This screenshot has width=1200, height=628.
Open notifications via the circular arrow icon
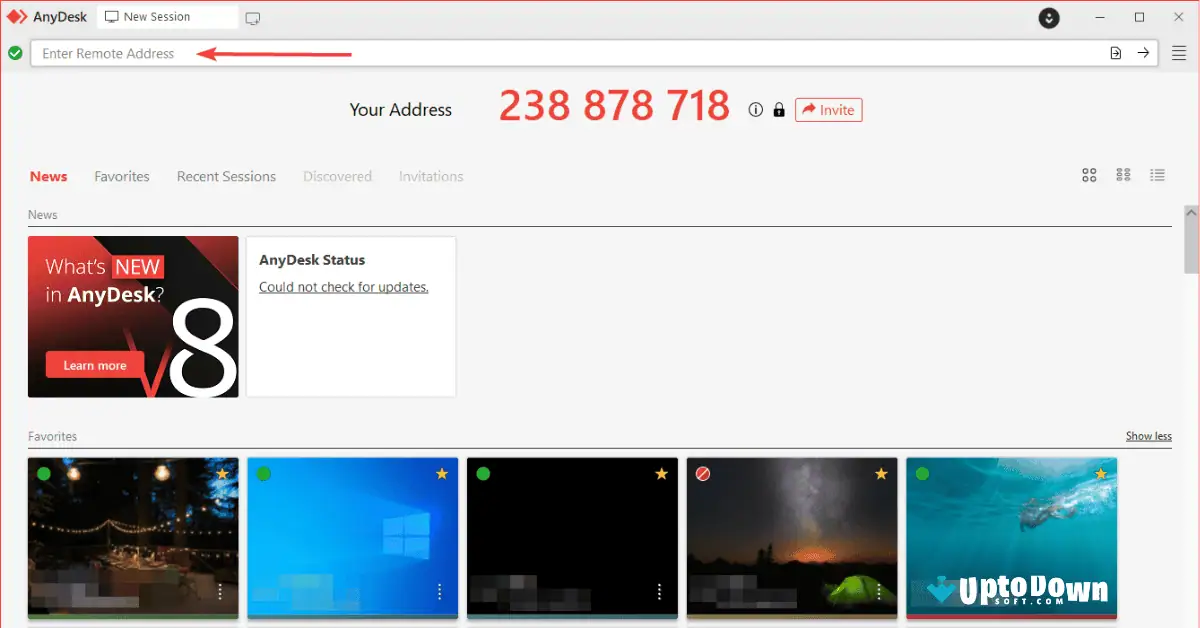tap(1048, 18)
